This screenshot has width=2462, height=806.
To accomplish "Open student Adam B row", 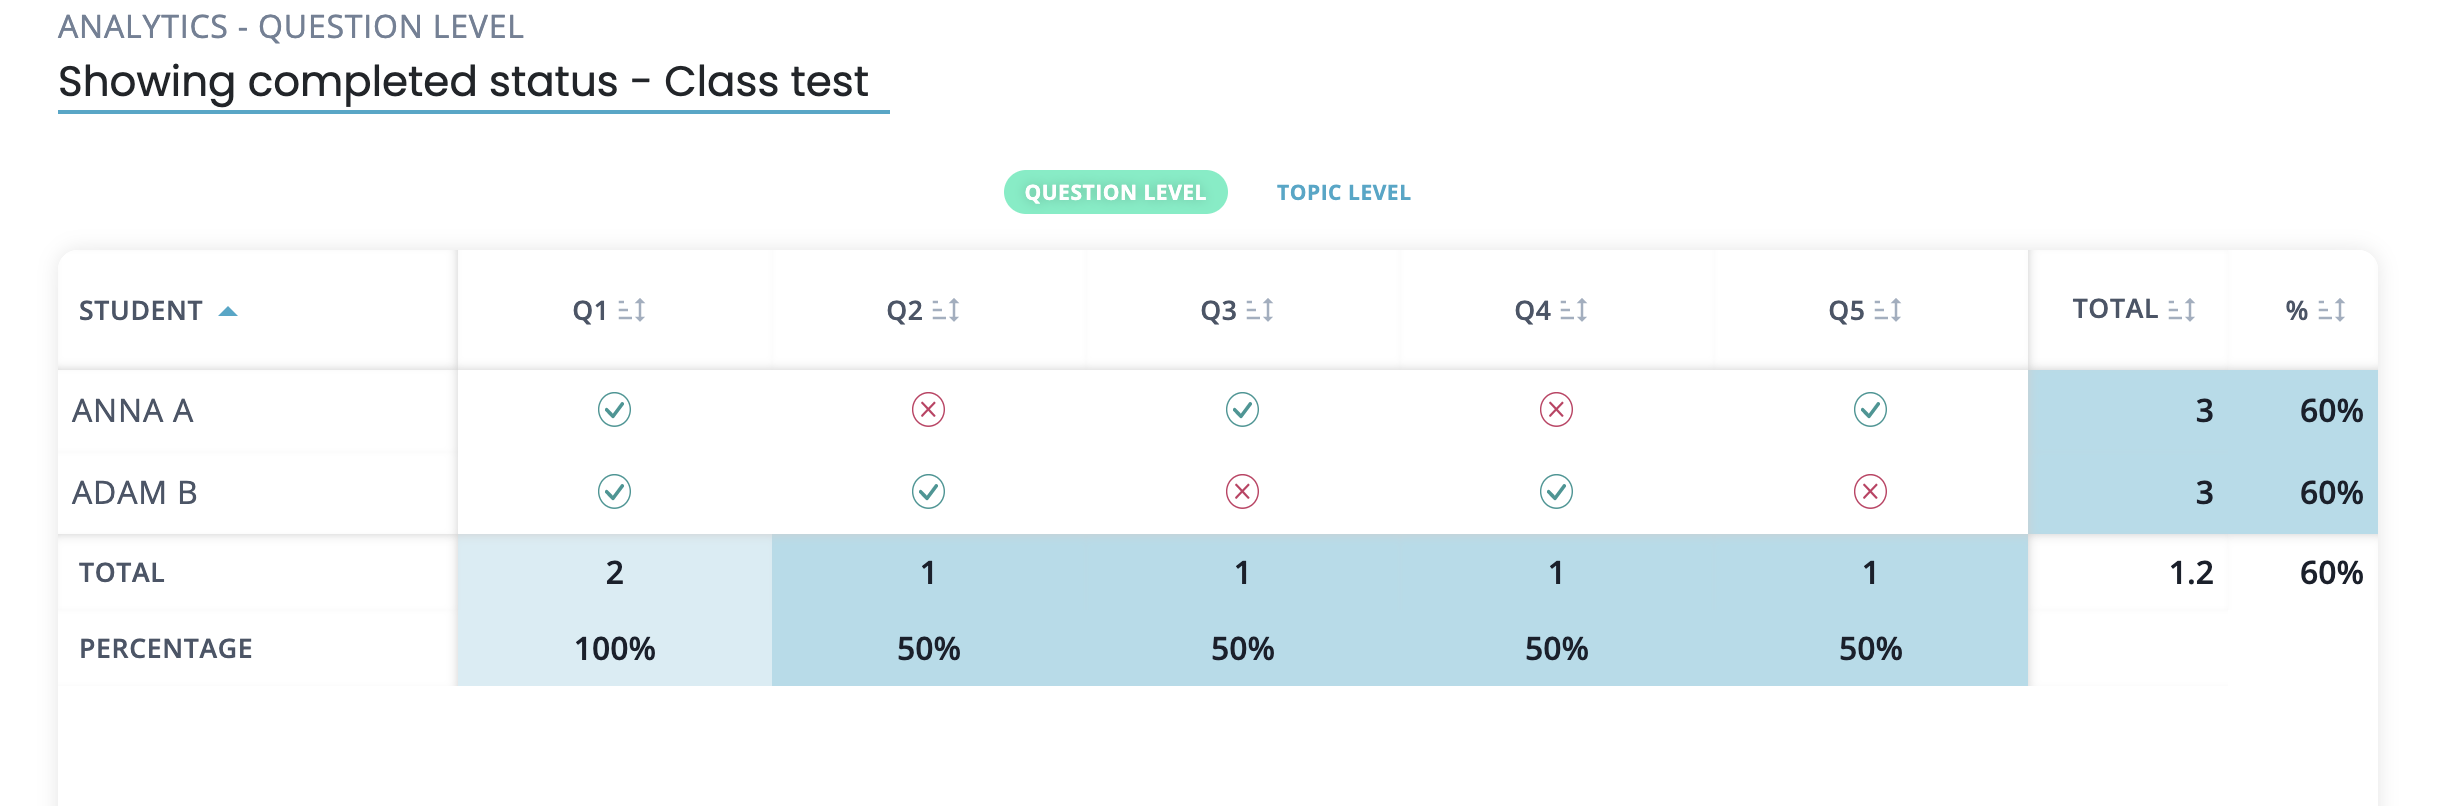I will pos(135,493).
